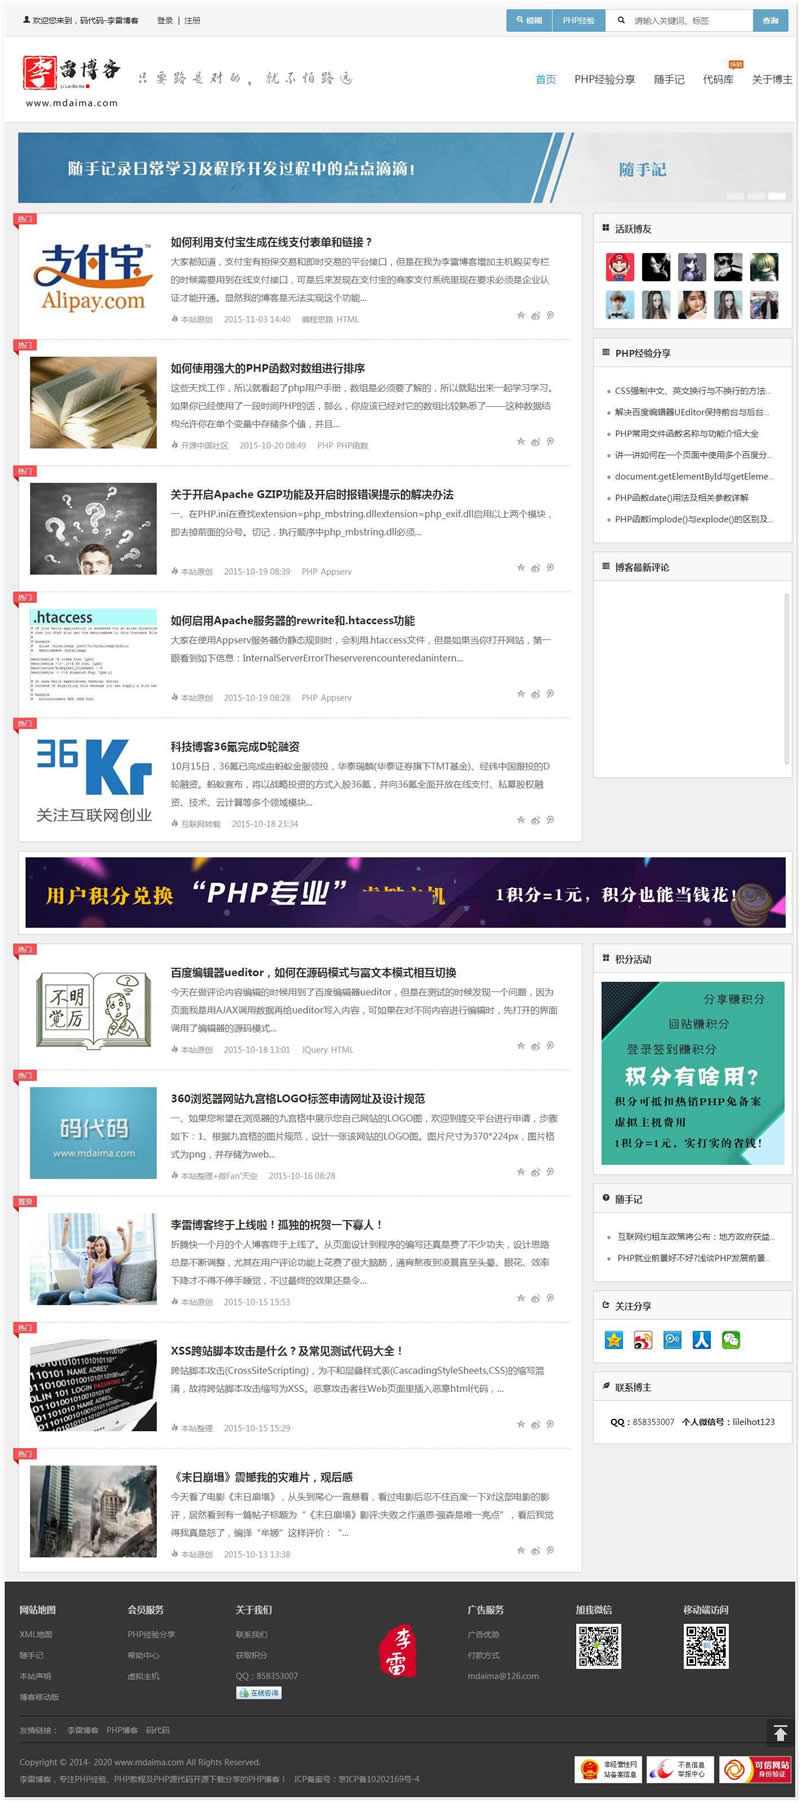The width and height of the screenshot is (800, 1802).
Task: Click the Sina Weibo share icon
Action: pyautogui.click(x=643, y=1340)
